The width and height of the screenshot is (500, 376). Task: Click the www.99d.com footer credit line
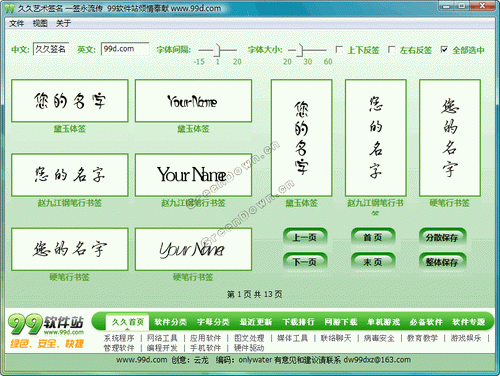(x=263, y=360)
